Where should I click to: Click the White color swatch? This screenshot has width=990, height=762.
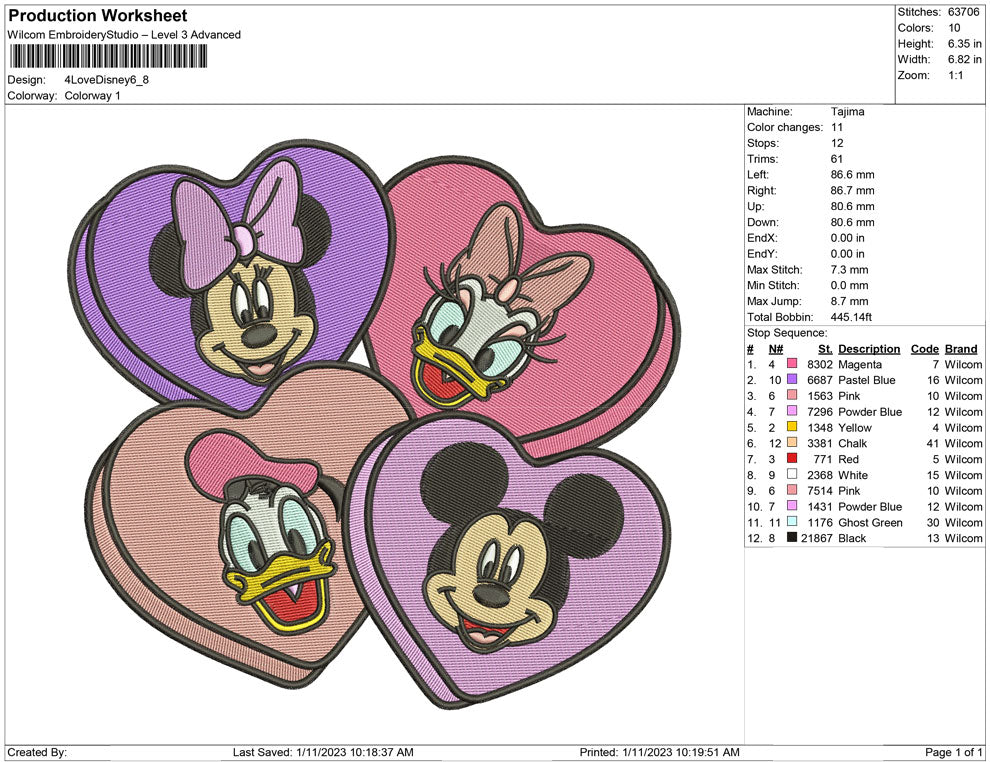(x=792, y=474)
